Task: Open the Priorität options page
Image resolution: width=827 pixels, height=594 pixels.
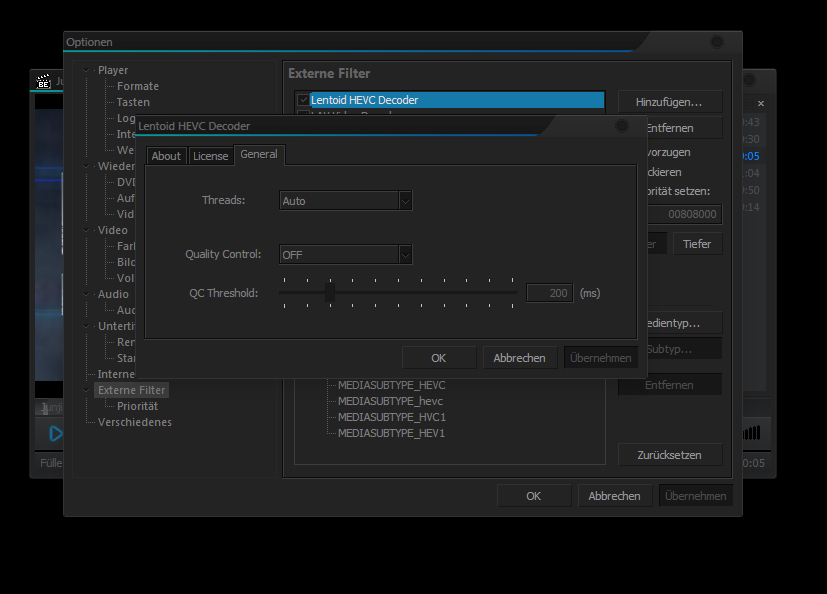Action: [137, 406]
